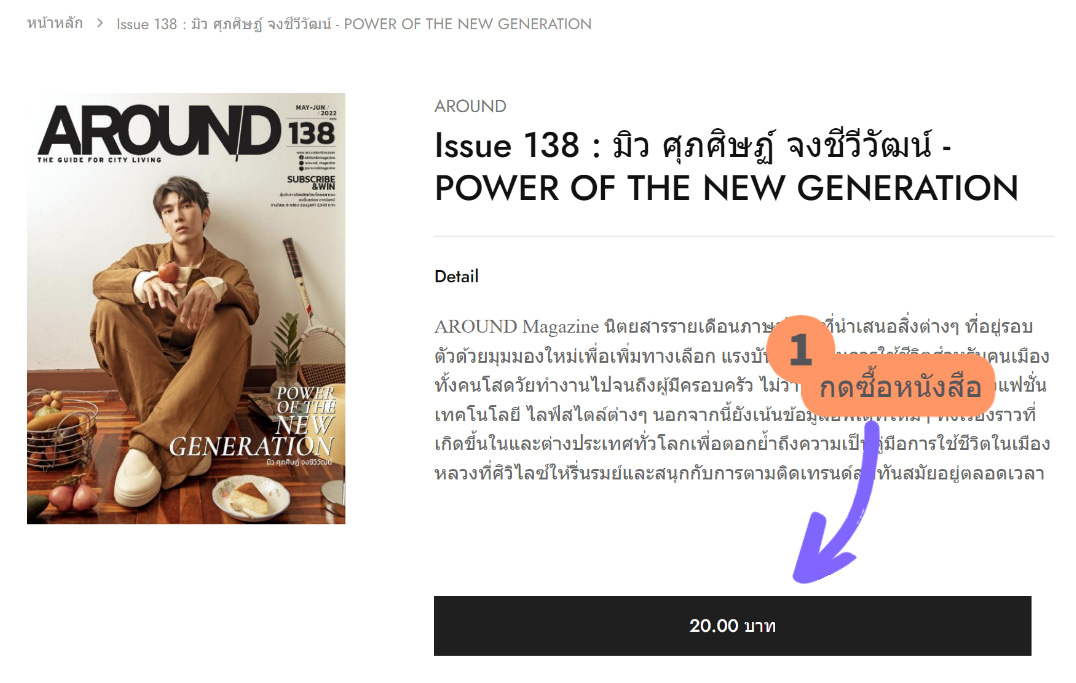The image size is (1076, 683).
Task: Click the MAY-JUN 2022 date on cover
Action: 316,110
